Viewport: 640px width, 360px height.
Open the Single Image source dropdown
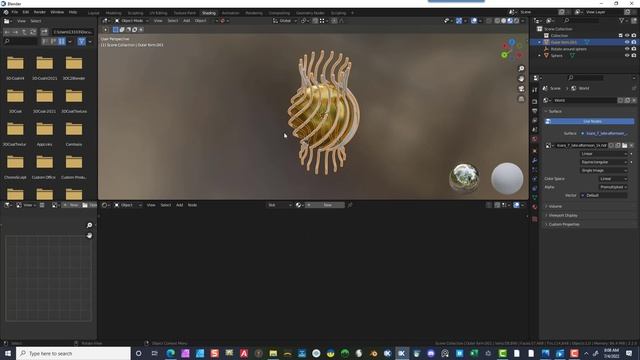pyautogui.click(x=603, y=170)
